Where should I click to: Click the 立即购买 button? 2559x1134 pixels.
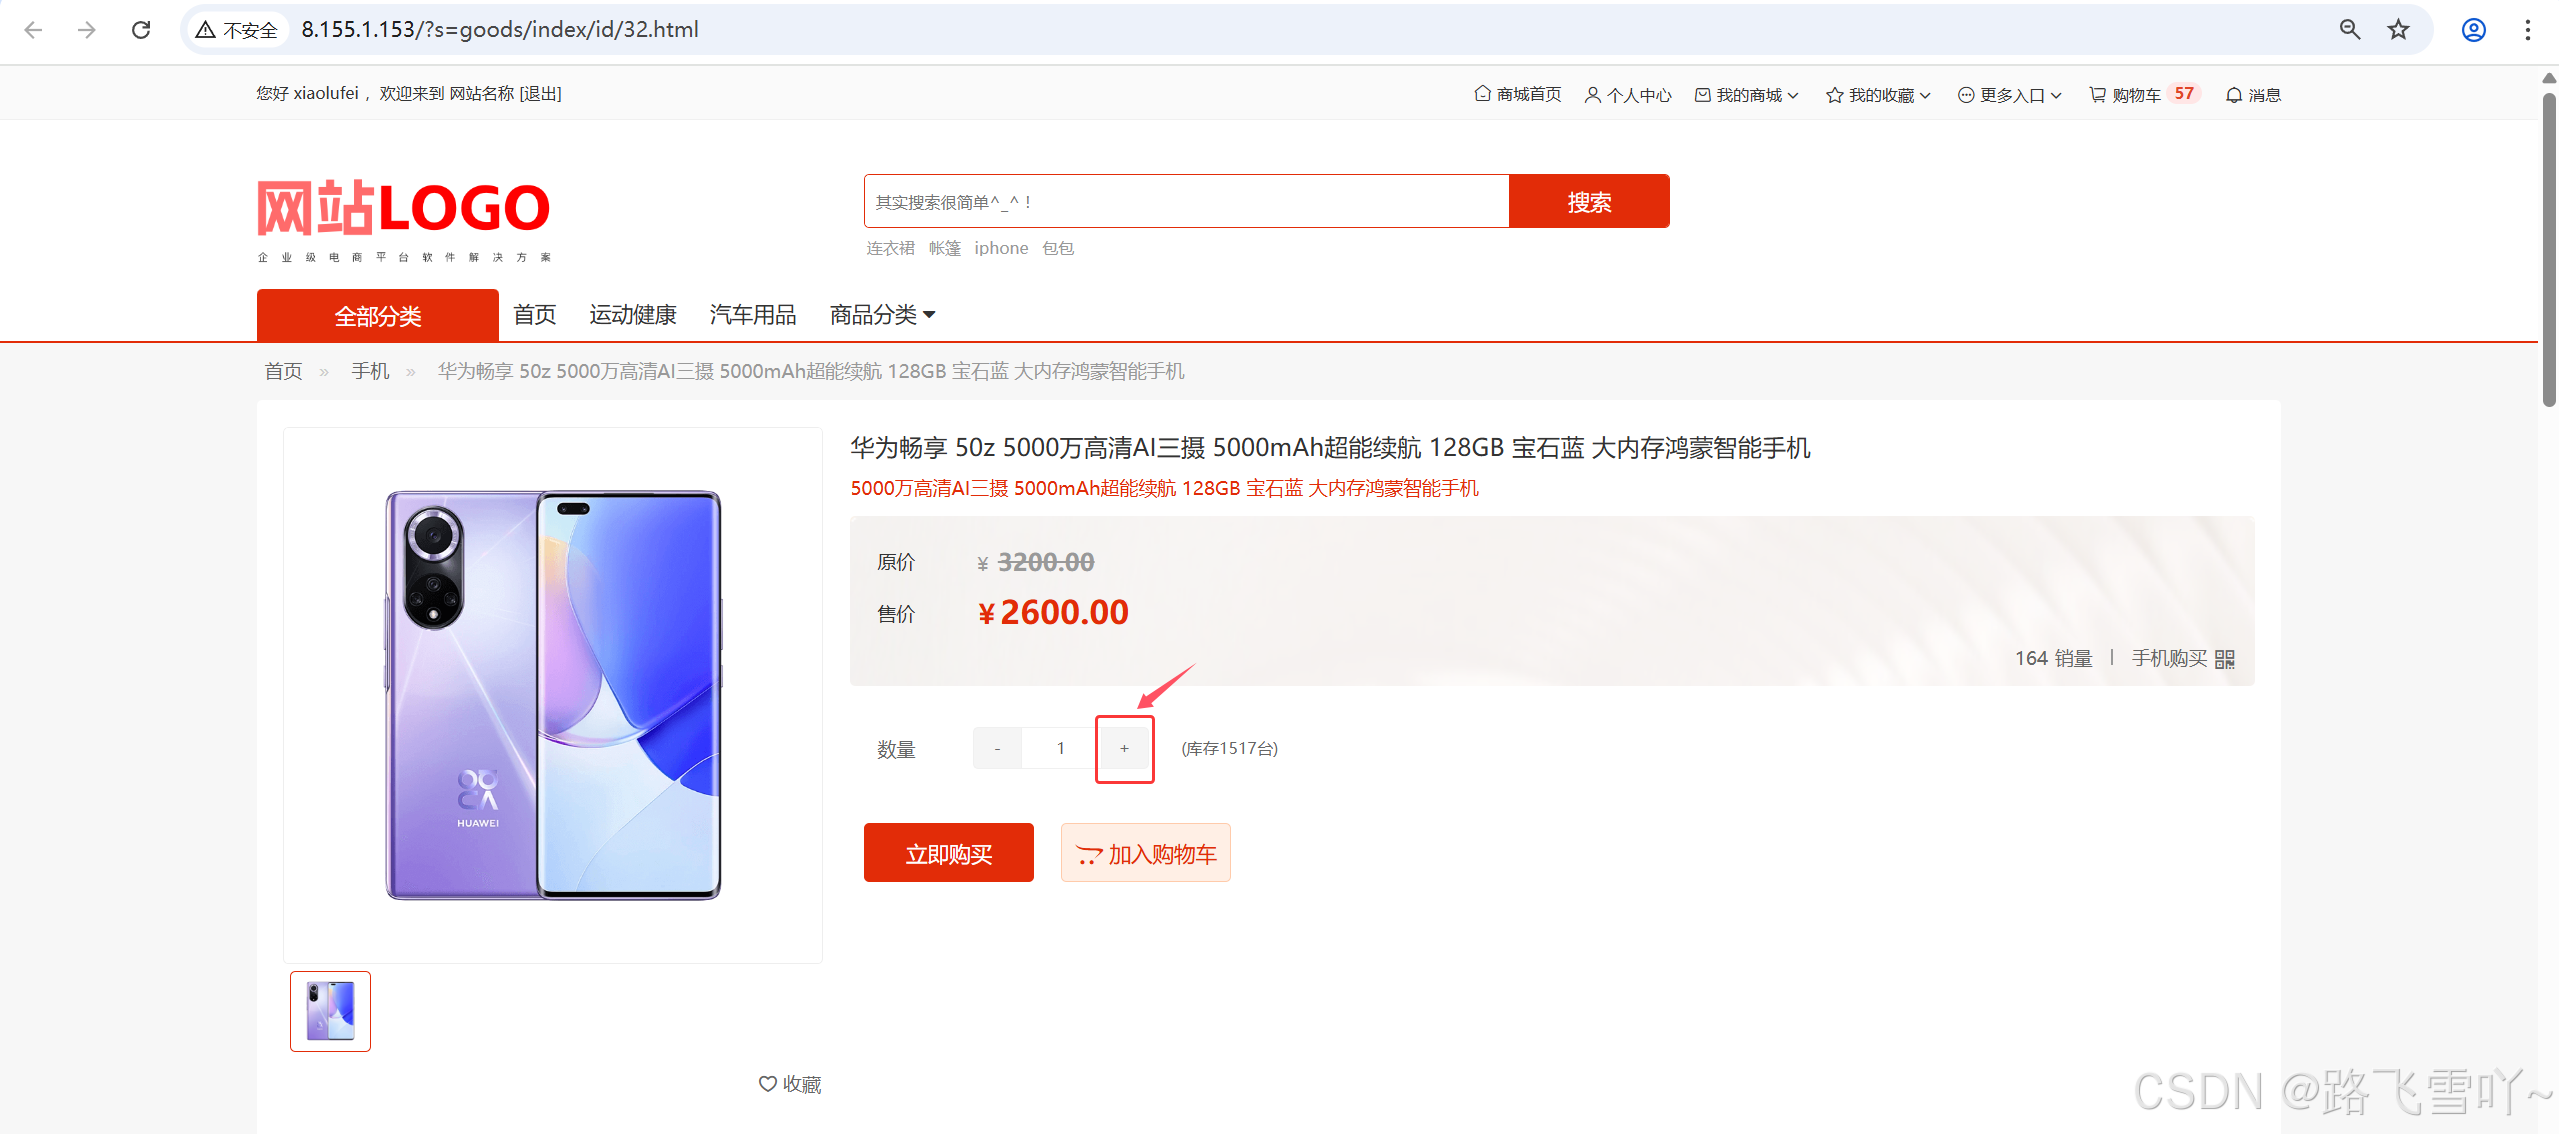[948, 853]
